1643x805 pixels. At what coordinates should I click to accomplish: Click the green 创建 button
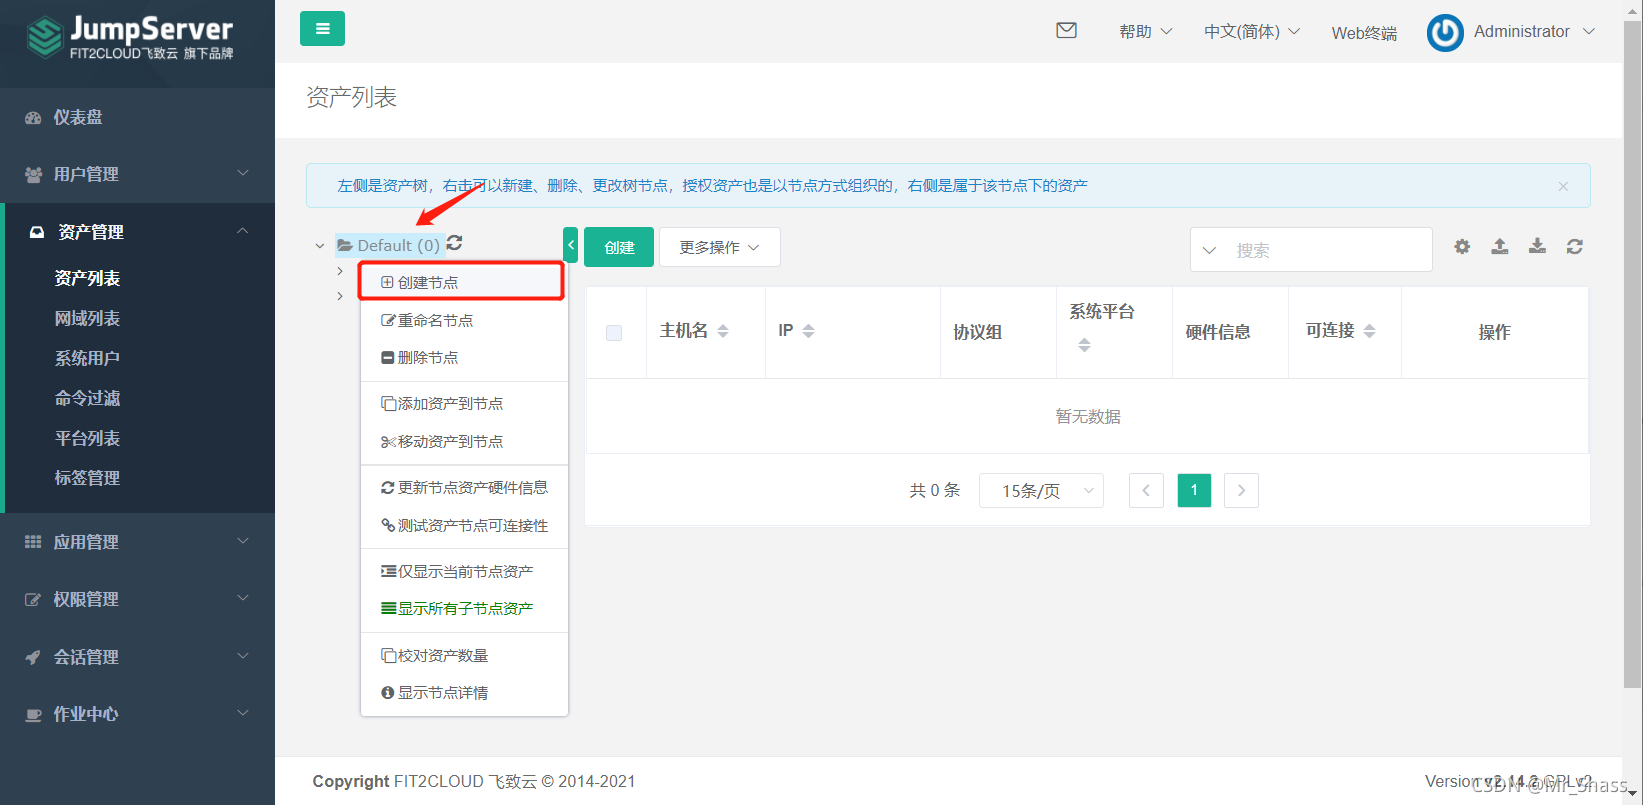click(619, 247)
